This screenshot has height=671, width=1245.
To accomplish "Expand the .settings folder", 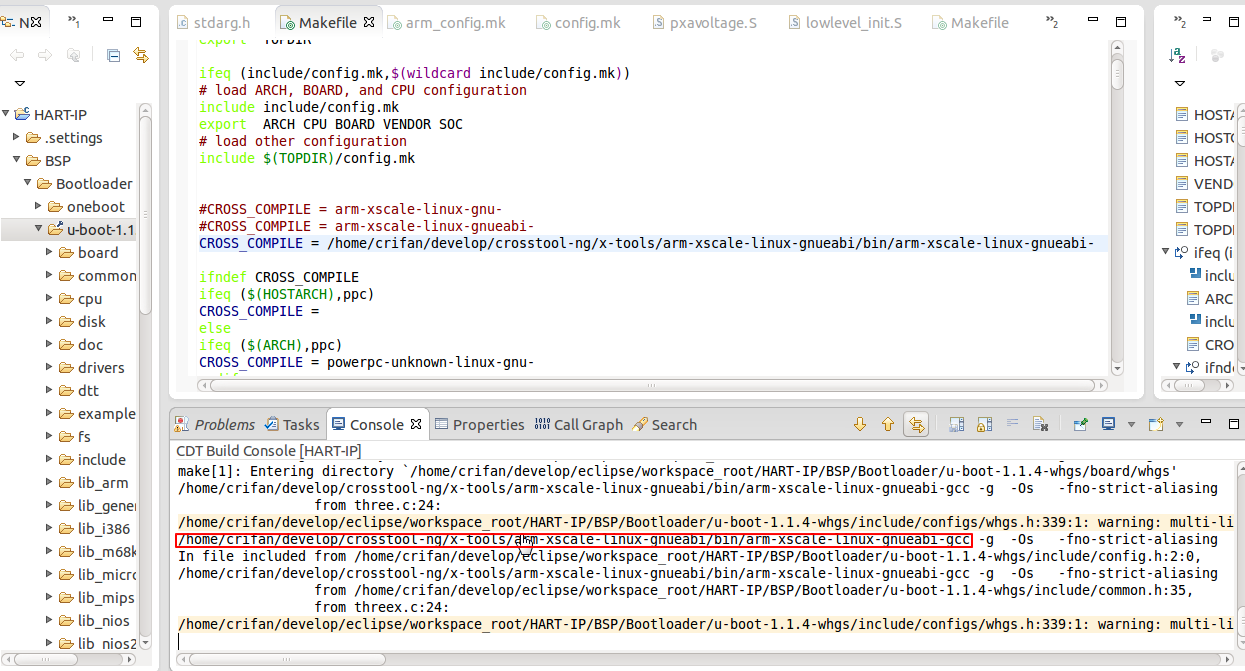I will pos(17,138).
